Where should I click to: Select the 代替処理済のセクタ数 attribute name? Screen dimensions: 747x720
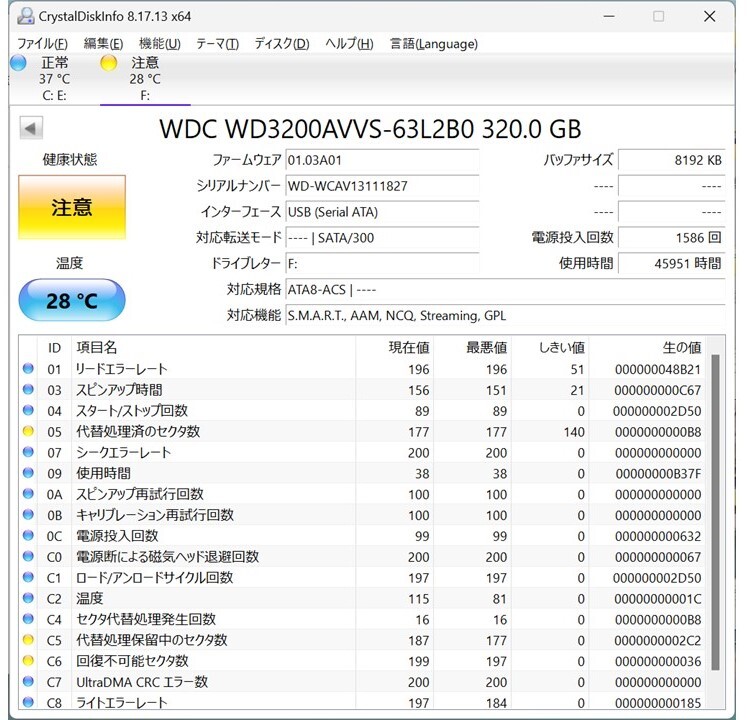138,432
